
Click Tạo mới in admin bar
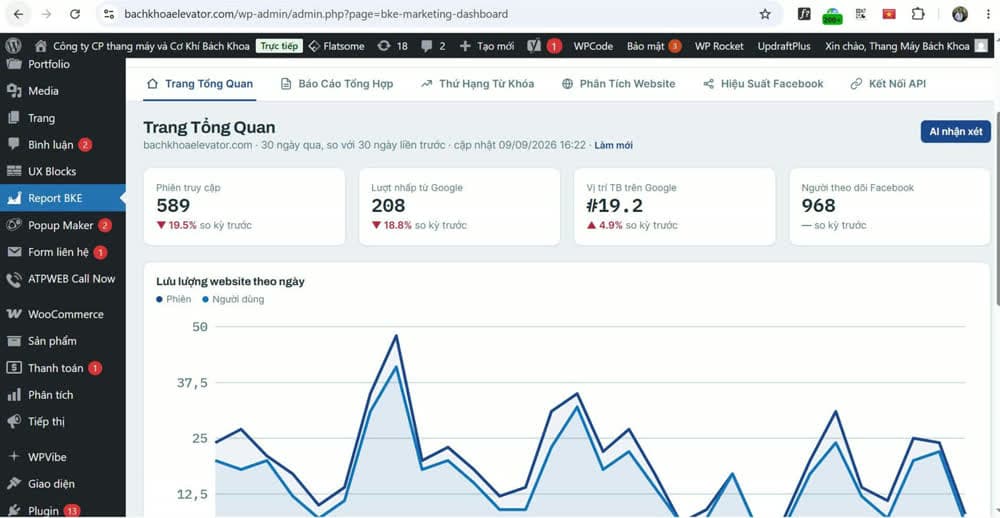click(487, 46)
